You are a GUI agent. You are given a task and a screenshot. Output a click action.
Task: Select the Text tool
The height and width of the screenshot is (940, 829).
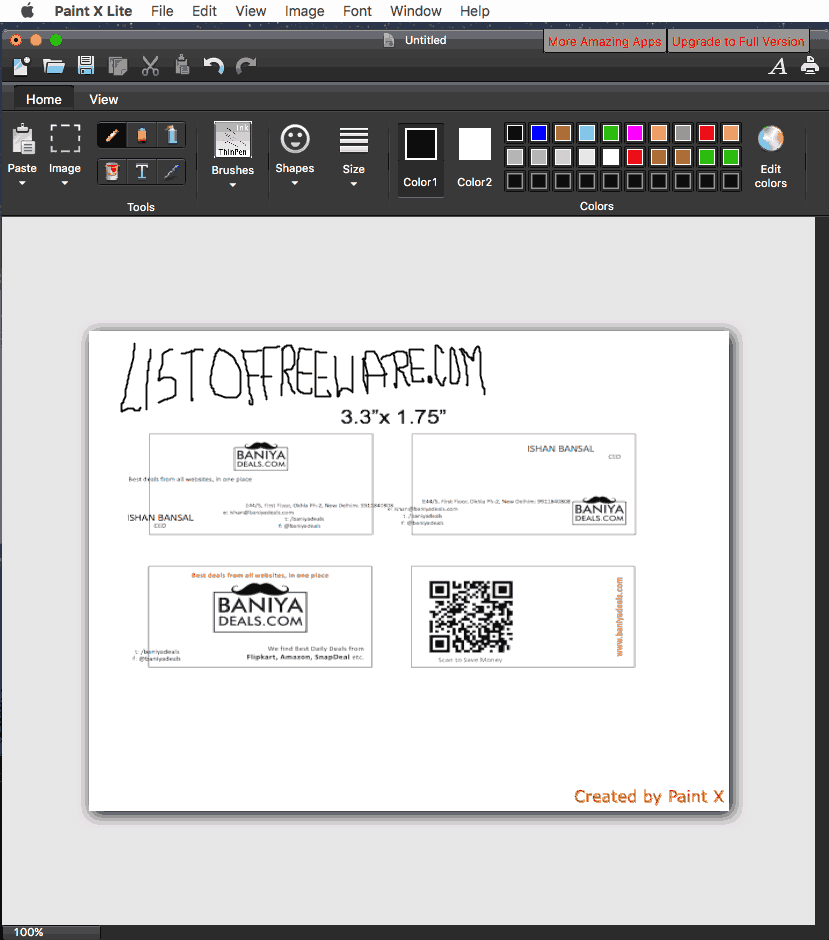coord(141,171)
